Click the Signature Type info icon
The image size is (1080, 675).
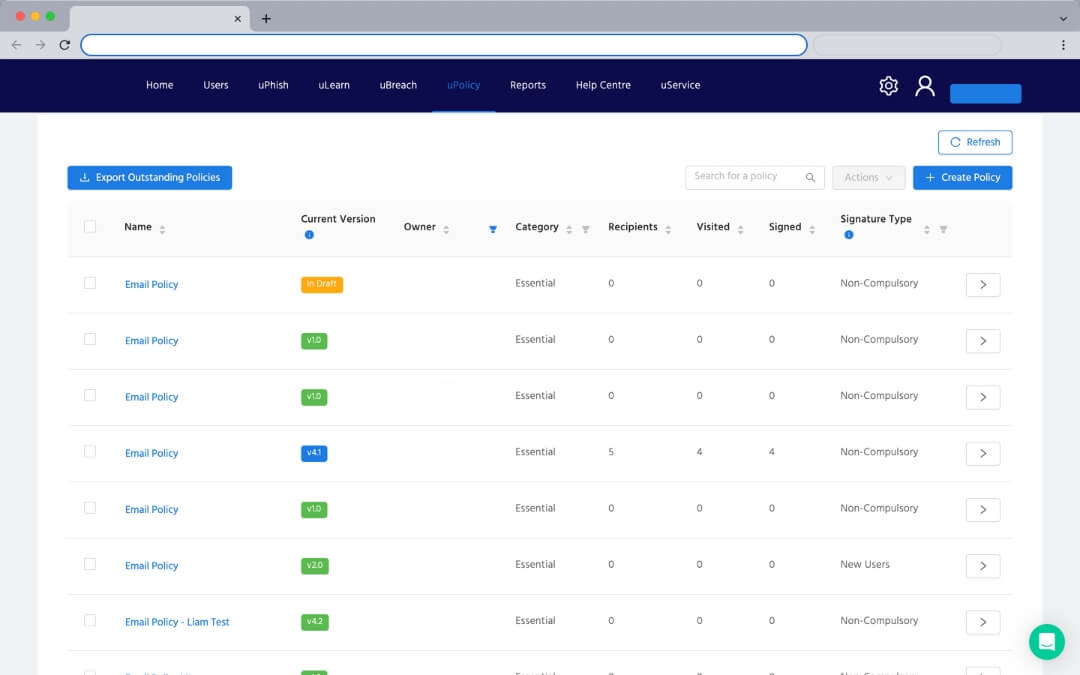[849, 235]
